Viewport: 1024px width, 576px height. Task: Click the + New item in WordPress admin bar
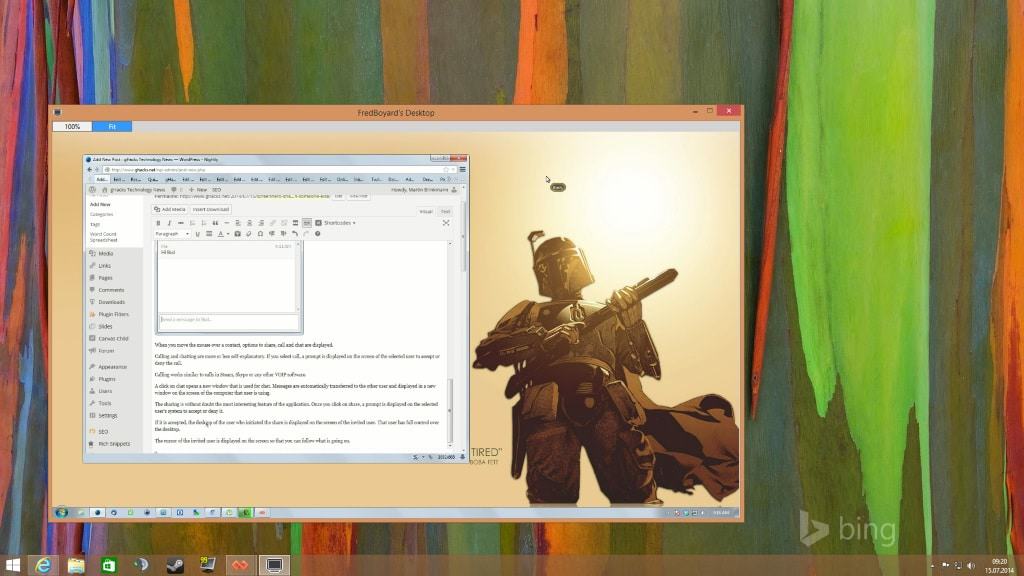click(198, 190)
